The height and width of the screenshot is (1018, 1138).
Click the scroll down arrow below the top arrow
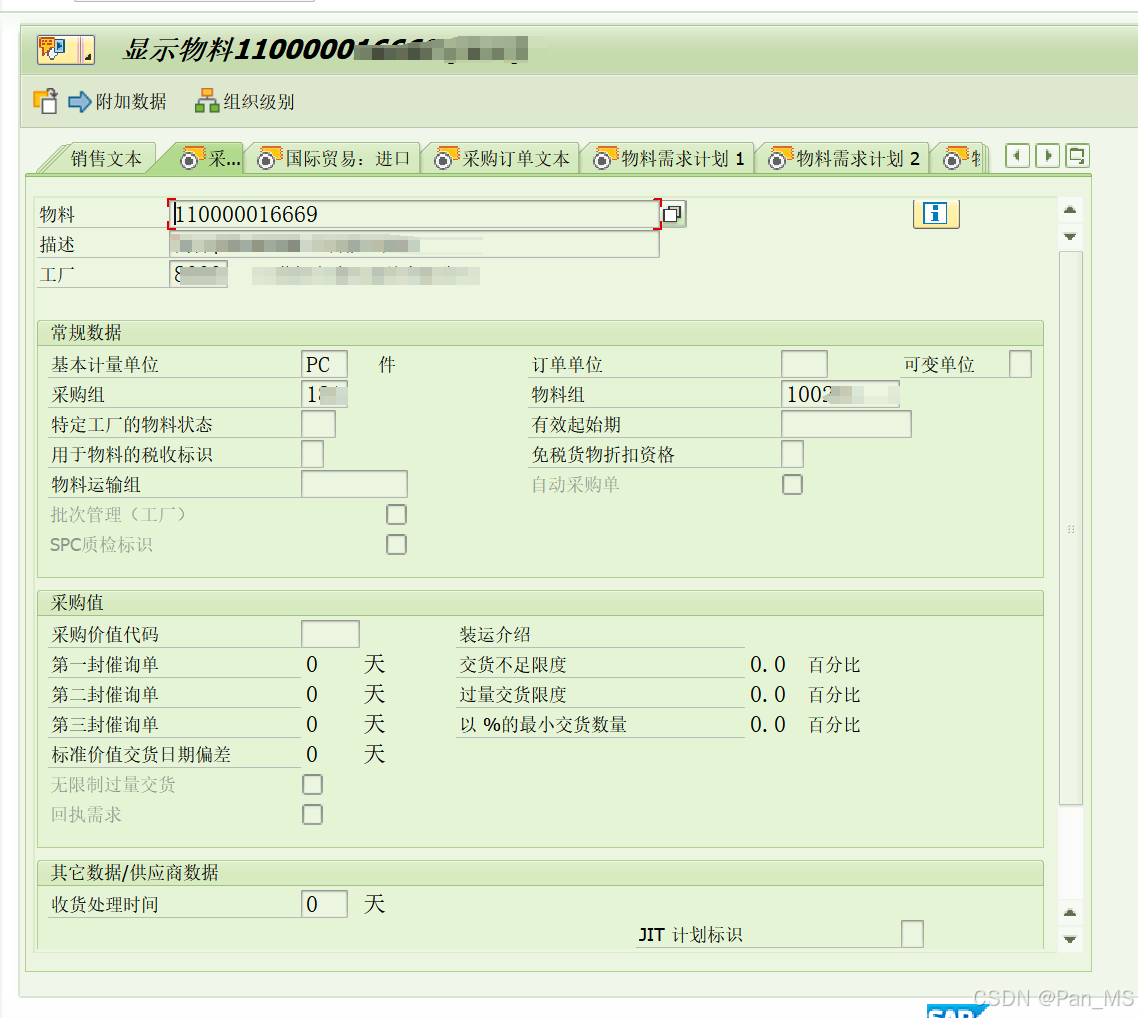(1070, 237)
